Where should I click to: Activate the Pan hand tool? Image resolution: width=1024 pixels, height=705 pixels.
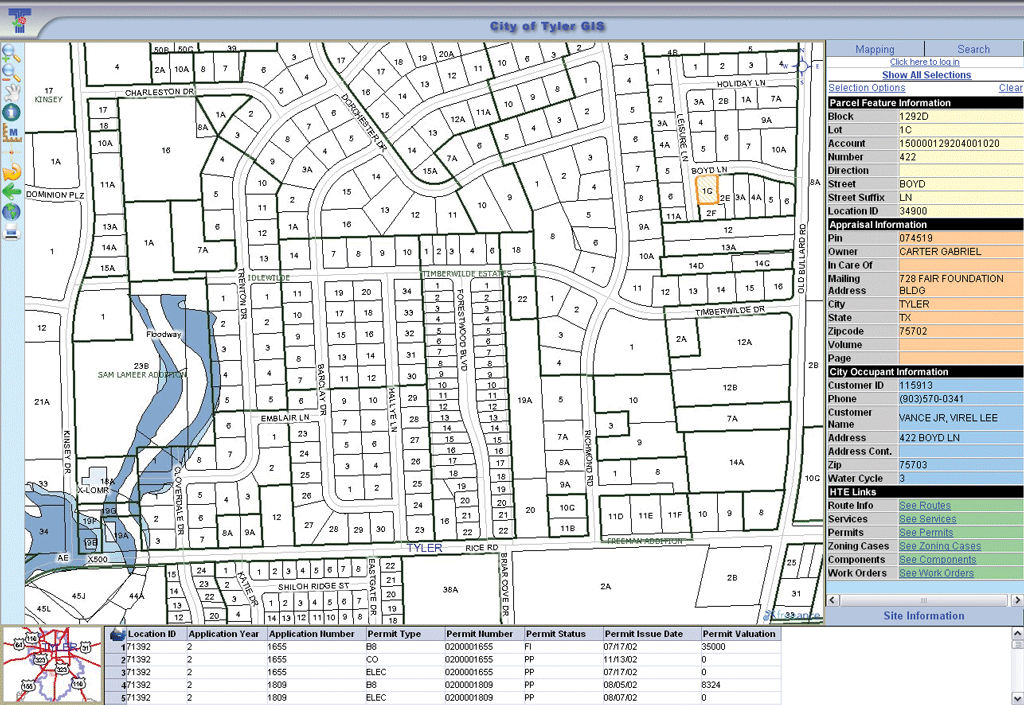coord(12,92)
